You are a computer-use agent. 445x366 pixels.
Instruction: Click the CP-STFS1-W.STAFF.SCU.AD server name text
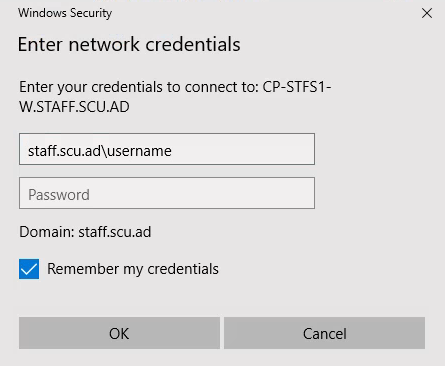click(175, 97)
